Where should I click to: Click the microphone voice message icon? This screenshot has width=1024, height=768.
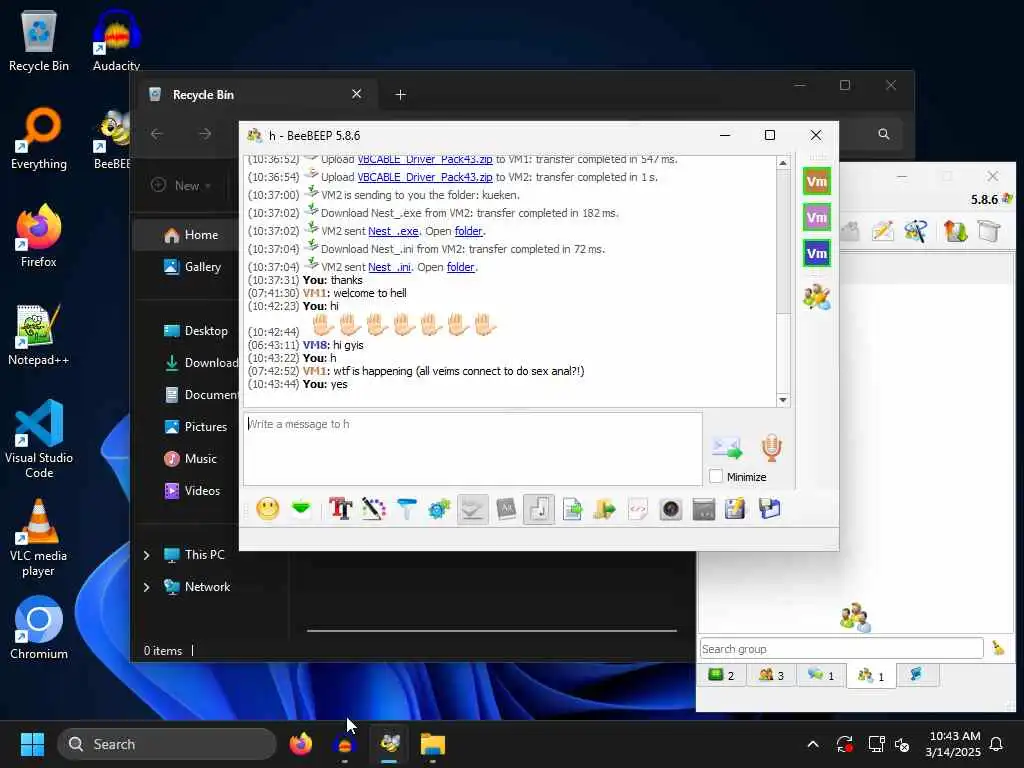click(x=771, y=447)
